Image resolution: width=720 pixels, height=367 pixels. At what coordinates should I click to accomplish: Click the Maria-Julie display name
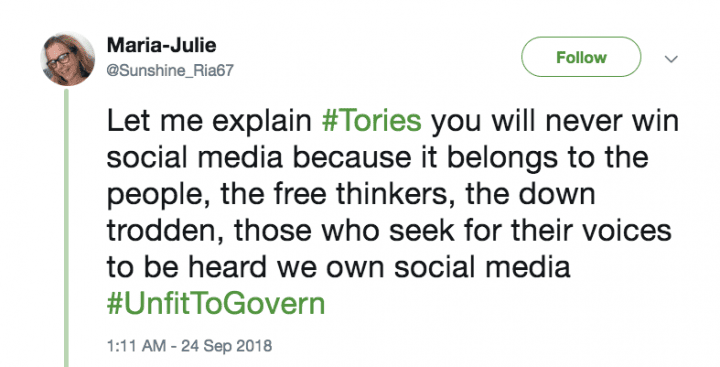click(161, 45)
